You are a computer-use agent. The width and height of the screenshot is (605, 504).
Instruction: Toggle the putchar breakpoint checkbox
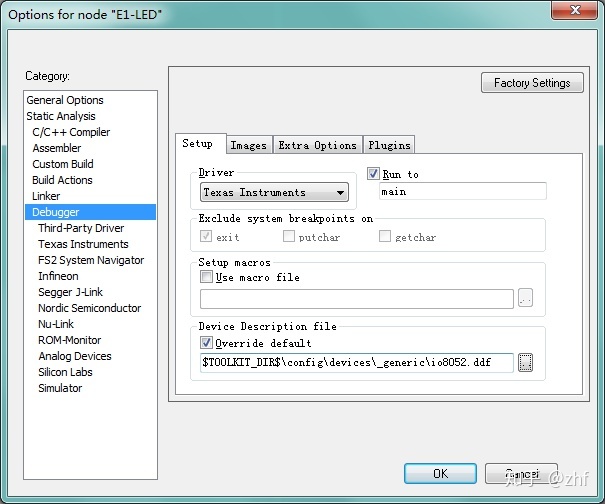coord(289,236)
